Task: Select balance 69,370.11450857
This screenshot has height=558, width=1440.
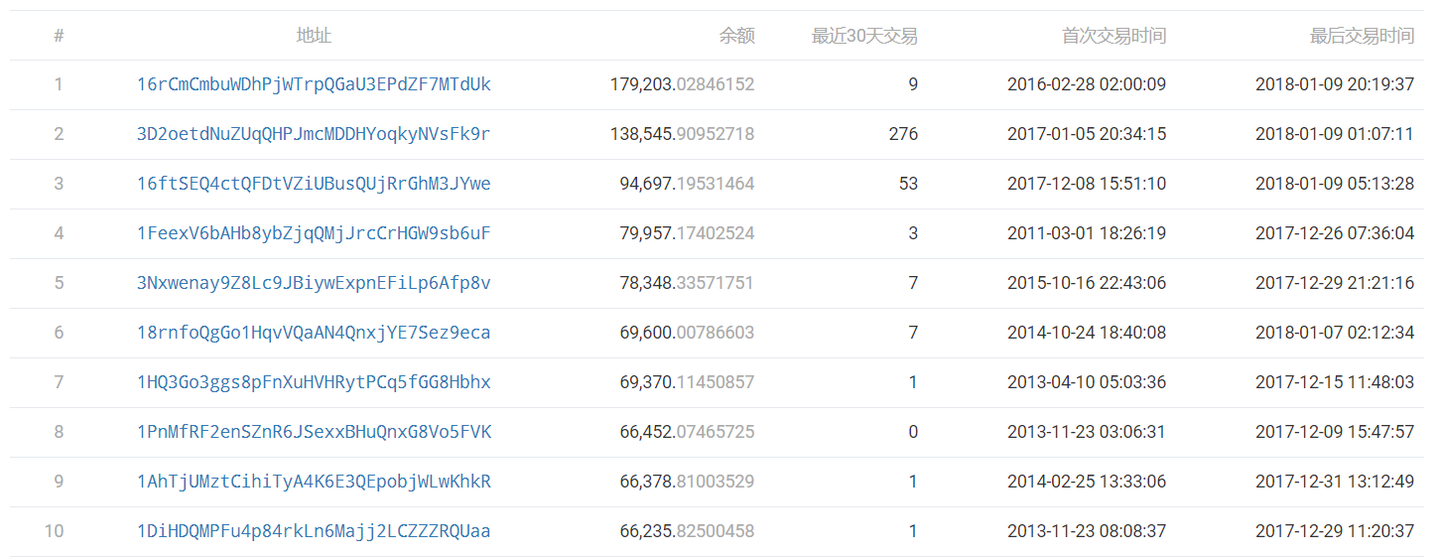Action: pos(687,383)
